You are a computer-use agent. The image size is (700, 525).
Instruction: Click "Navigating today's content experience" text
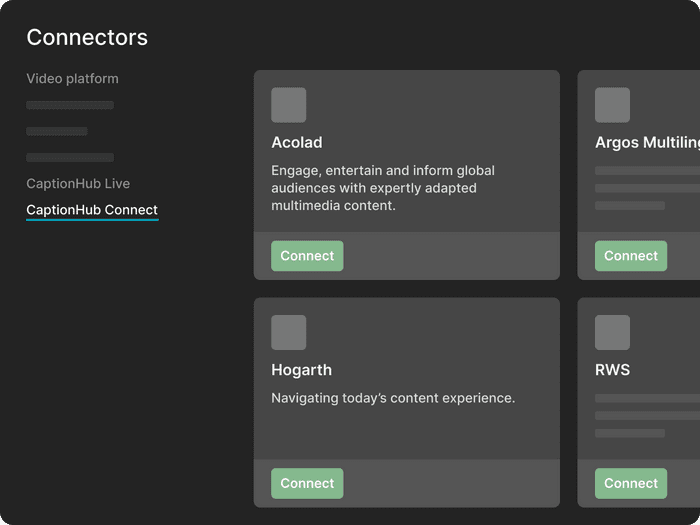tap(393, 398)
